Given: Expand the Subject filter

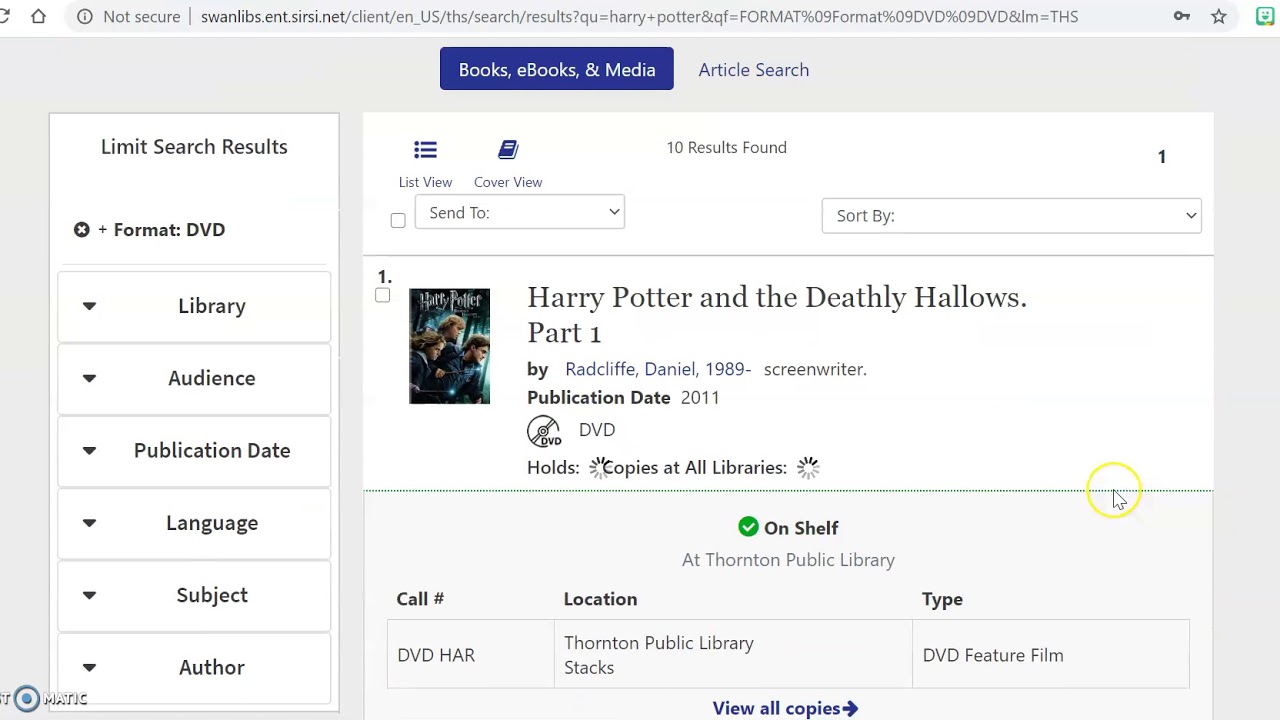Looking at the screenshot, I should [x=194, y=595].
